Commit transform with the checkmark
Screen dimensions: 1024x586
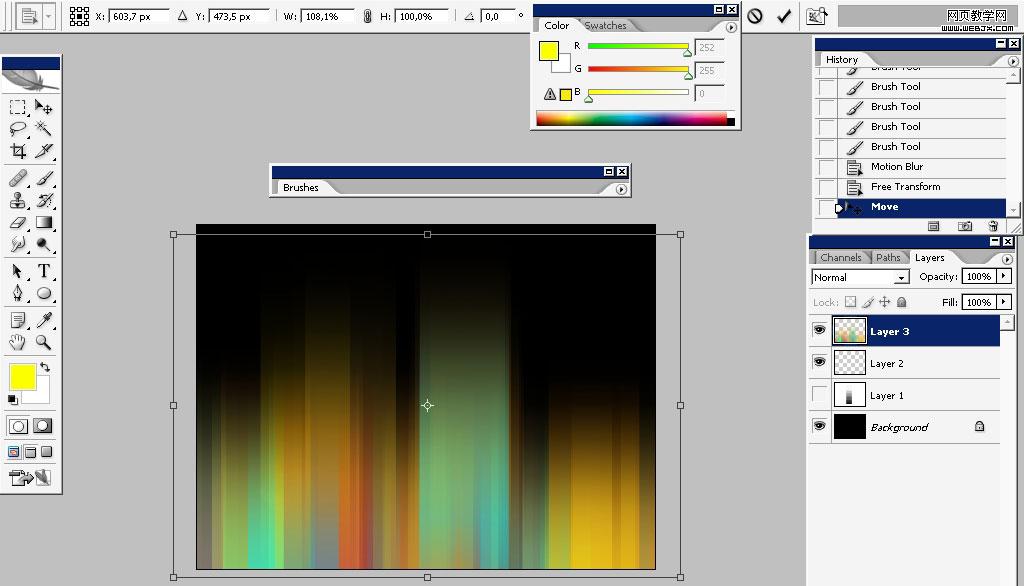[784, 16]
